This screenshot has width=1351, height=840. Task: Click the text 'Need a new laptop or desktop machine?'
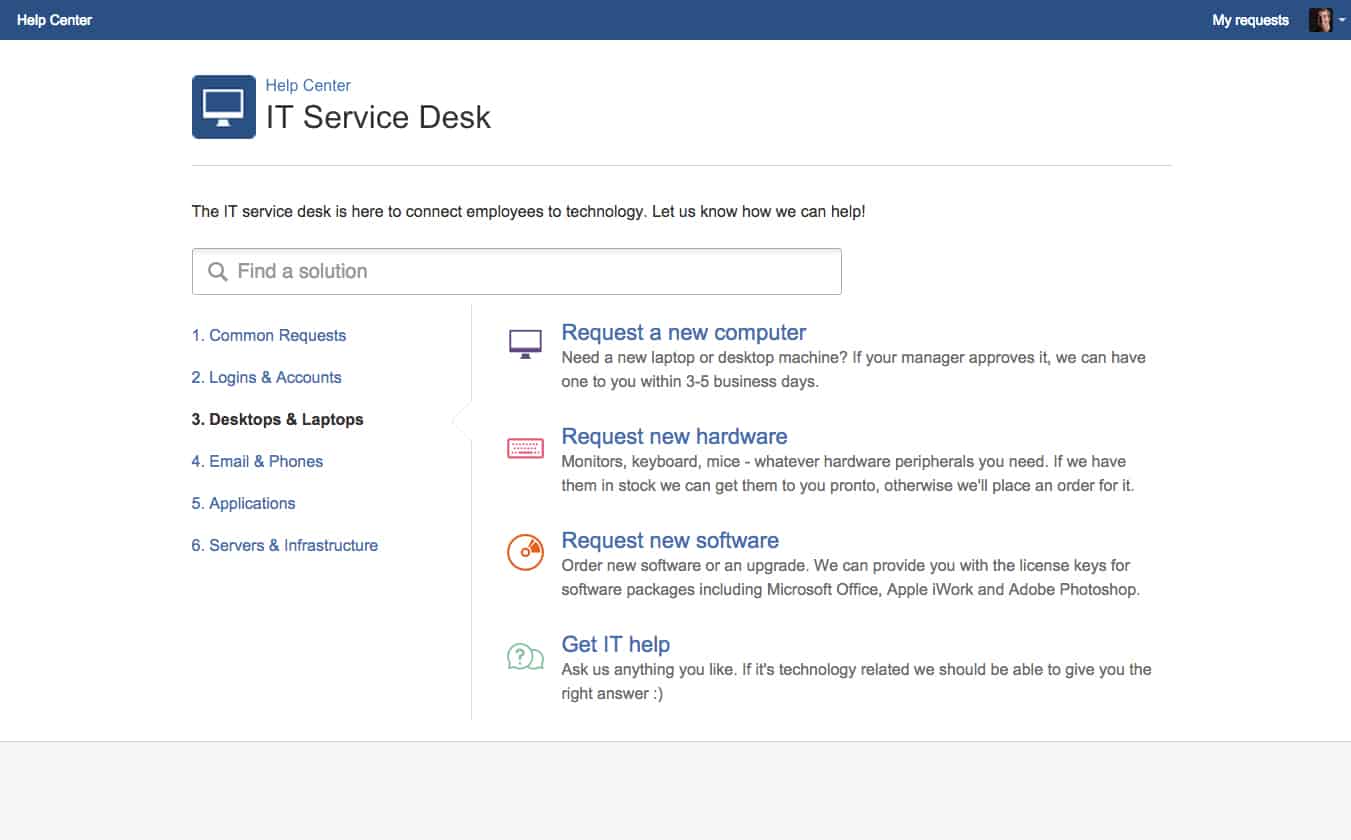pos(705,358)
